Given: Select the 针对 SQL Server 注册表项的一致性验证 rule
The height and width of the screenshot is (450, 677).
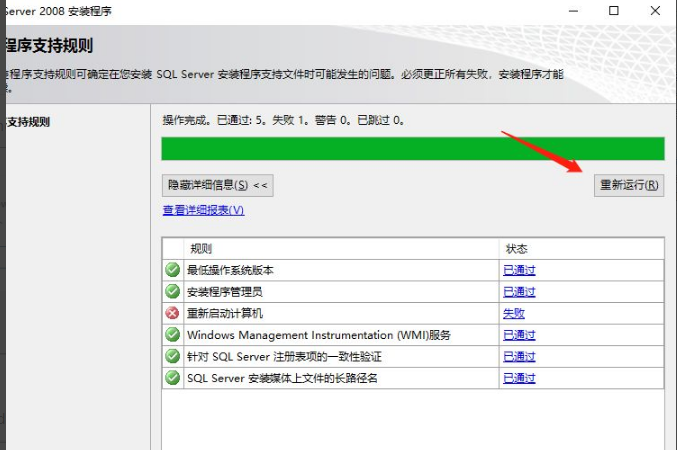Looking at the screenshot, I should (x=284, y=357).
